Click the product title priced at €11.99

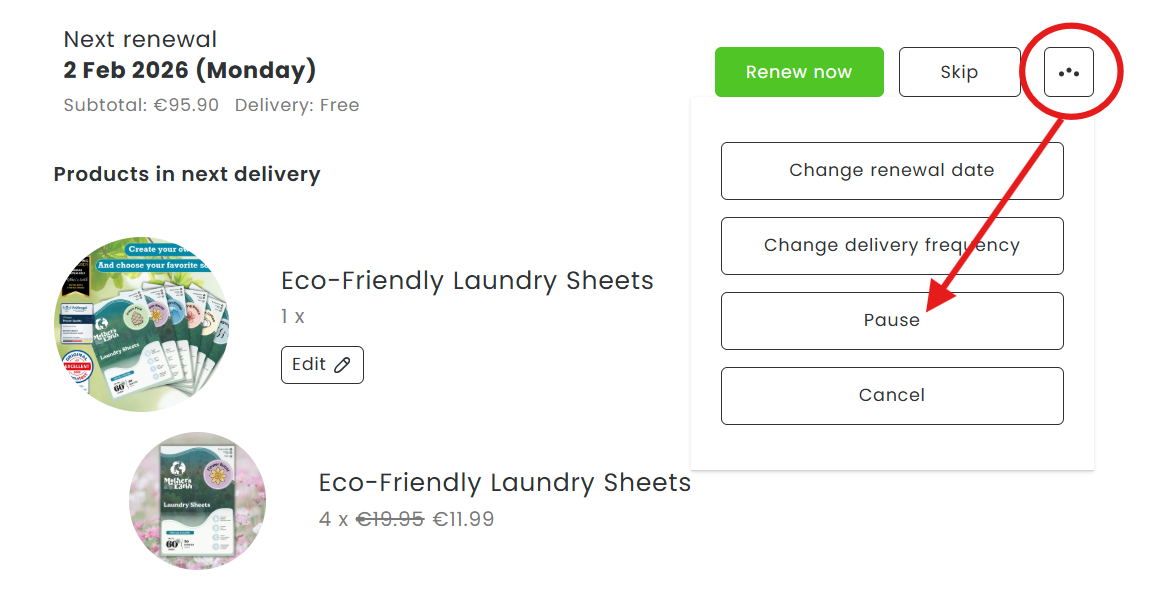(x=504, y=483)
